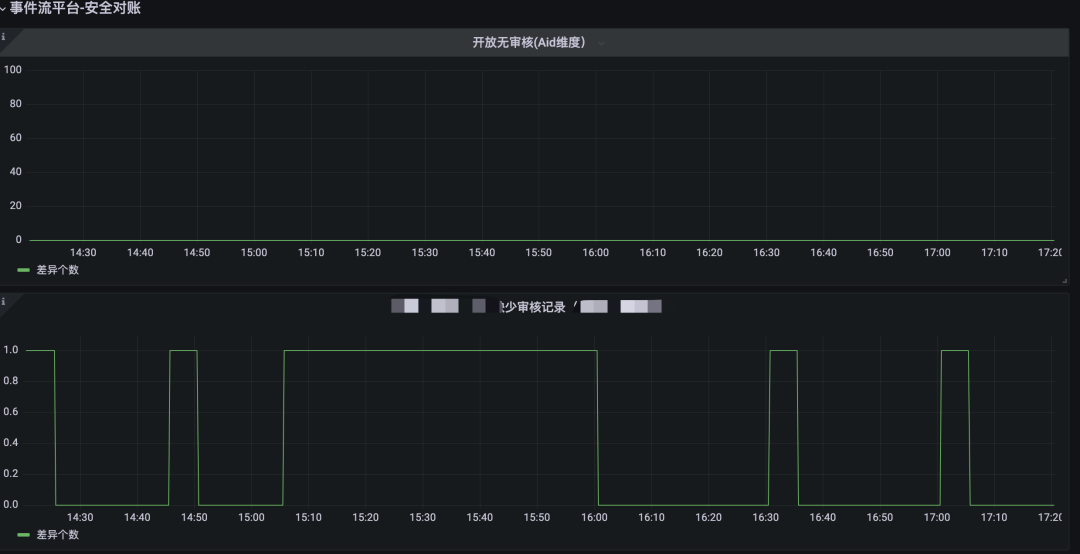The height and width of the screenshot is (554, 1080).
Task: Open info icon of the lower 少审核记录 panel
Action: pos(3,301)
